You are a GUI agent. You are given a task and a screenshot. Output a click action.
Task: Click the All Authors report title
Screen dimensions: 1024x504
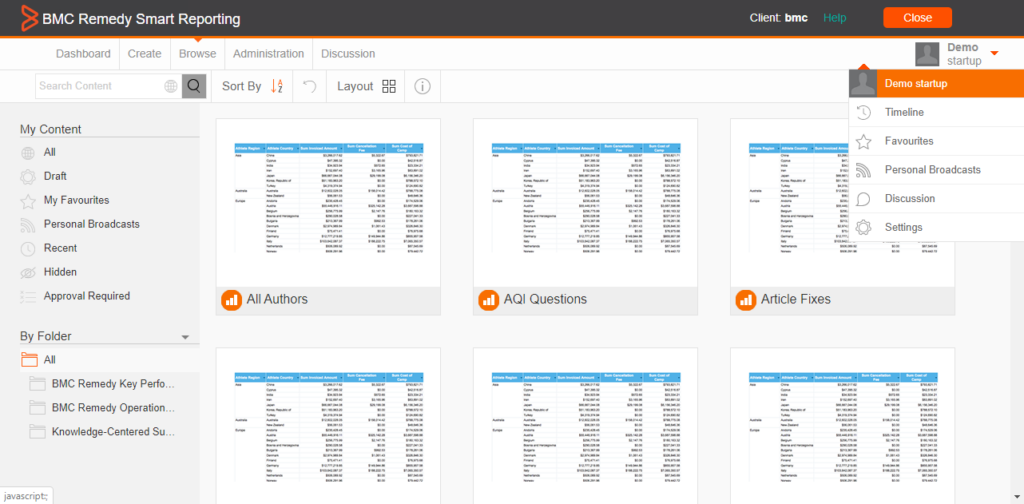click(x=277, y=300)
